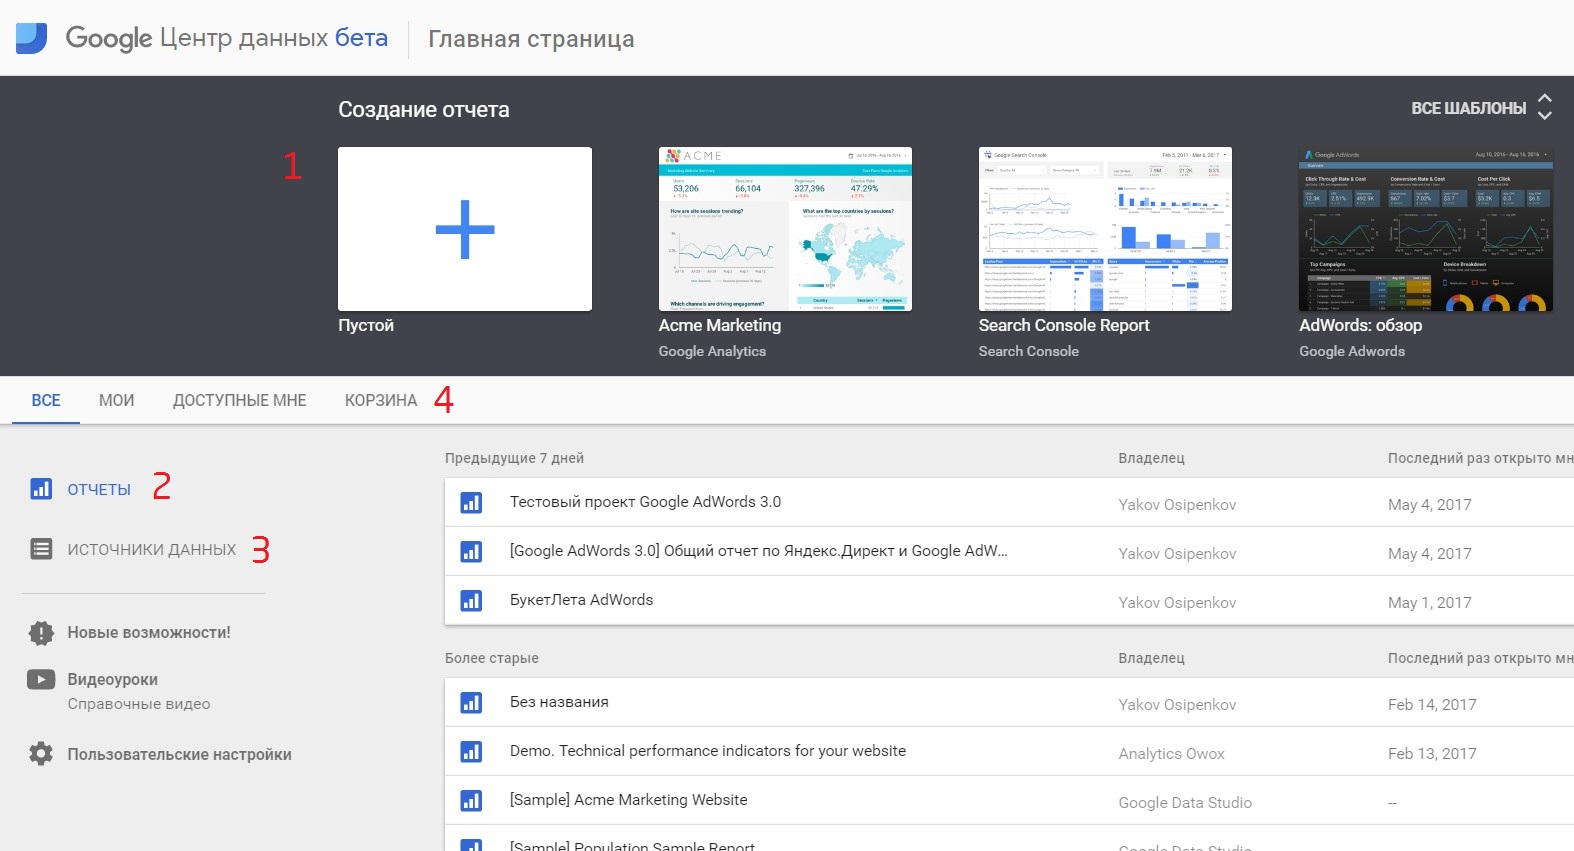Image resolution: width=1574 pixels, height=851 pixels.
Task: Click report icon for Без названия
Action: [x=471, y=703]
